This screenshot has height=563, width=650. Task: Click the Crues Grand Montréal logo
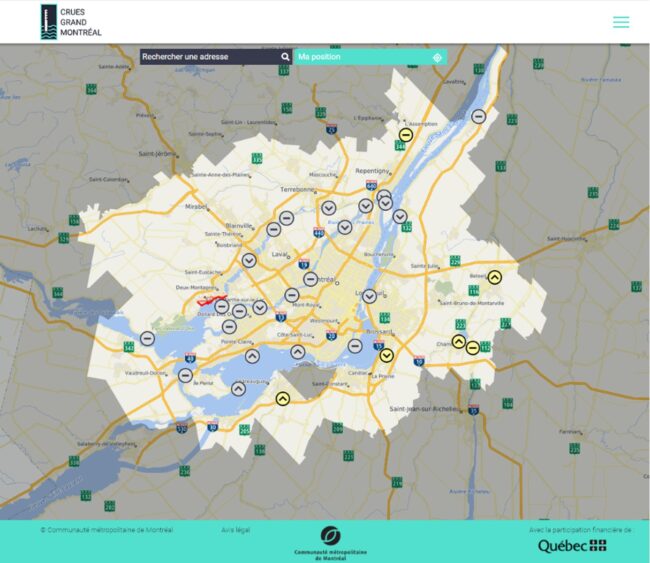pyautogui.click(x=71, y=22)
